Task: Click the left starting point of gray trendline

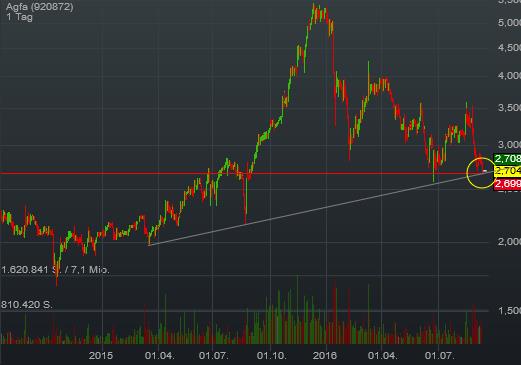Action: (x=149, y=245)
